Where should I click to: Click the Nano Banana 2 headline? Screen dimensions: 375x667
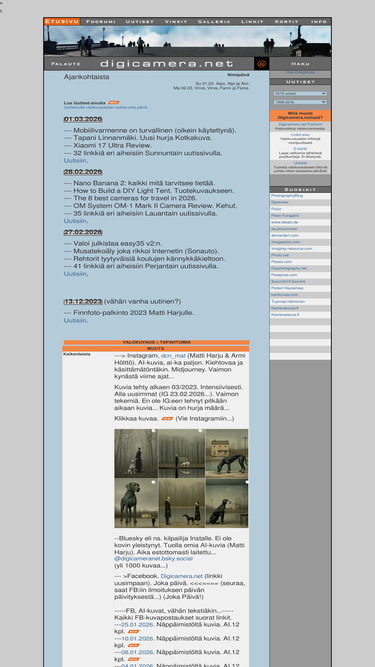click(144, 183)
